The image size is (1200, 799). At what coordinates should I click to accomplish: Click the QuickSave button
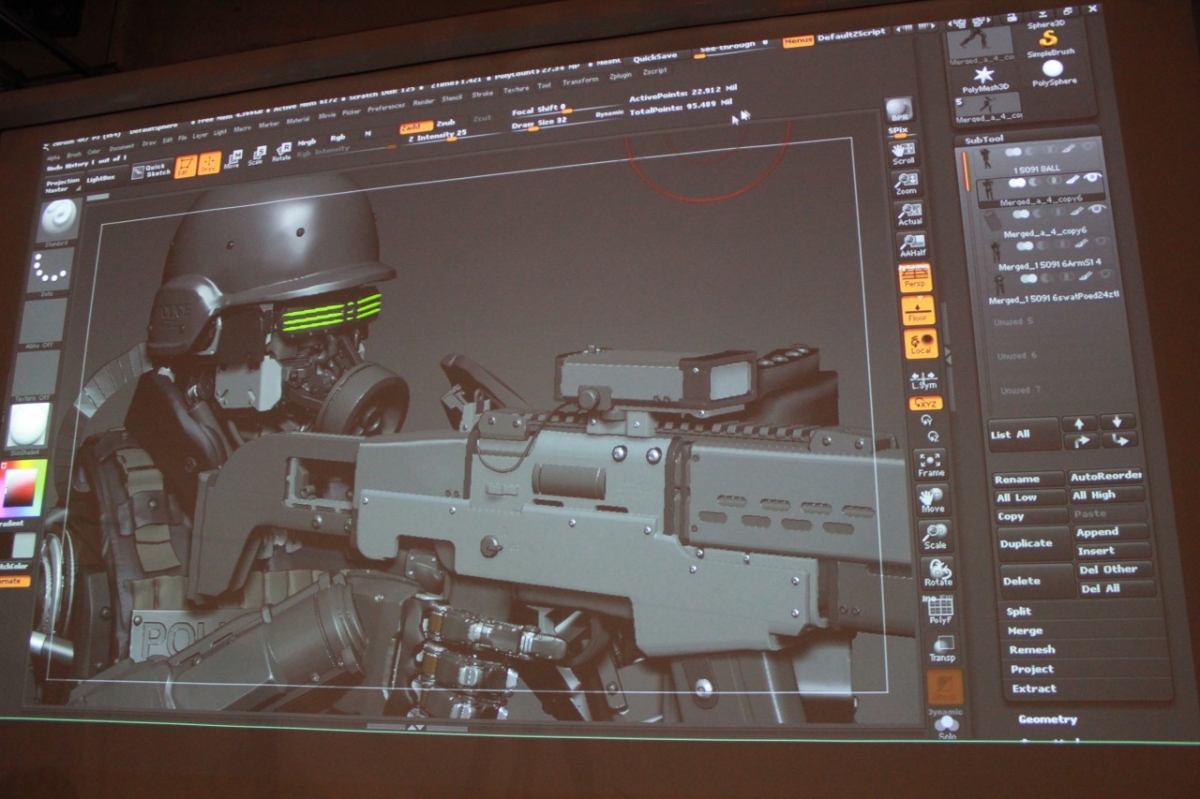655,58
